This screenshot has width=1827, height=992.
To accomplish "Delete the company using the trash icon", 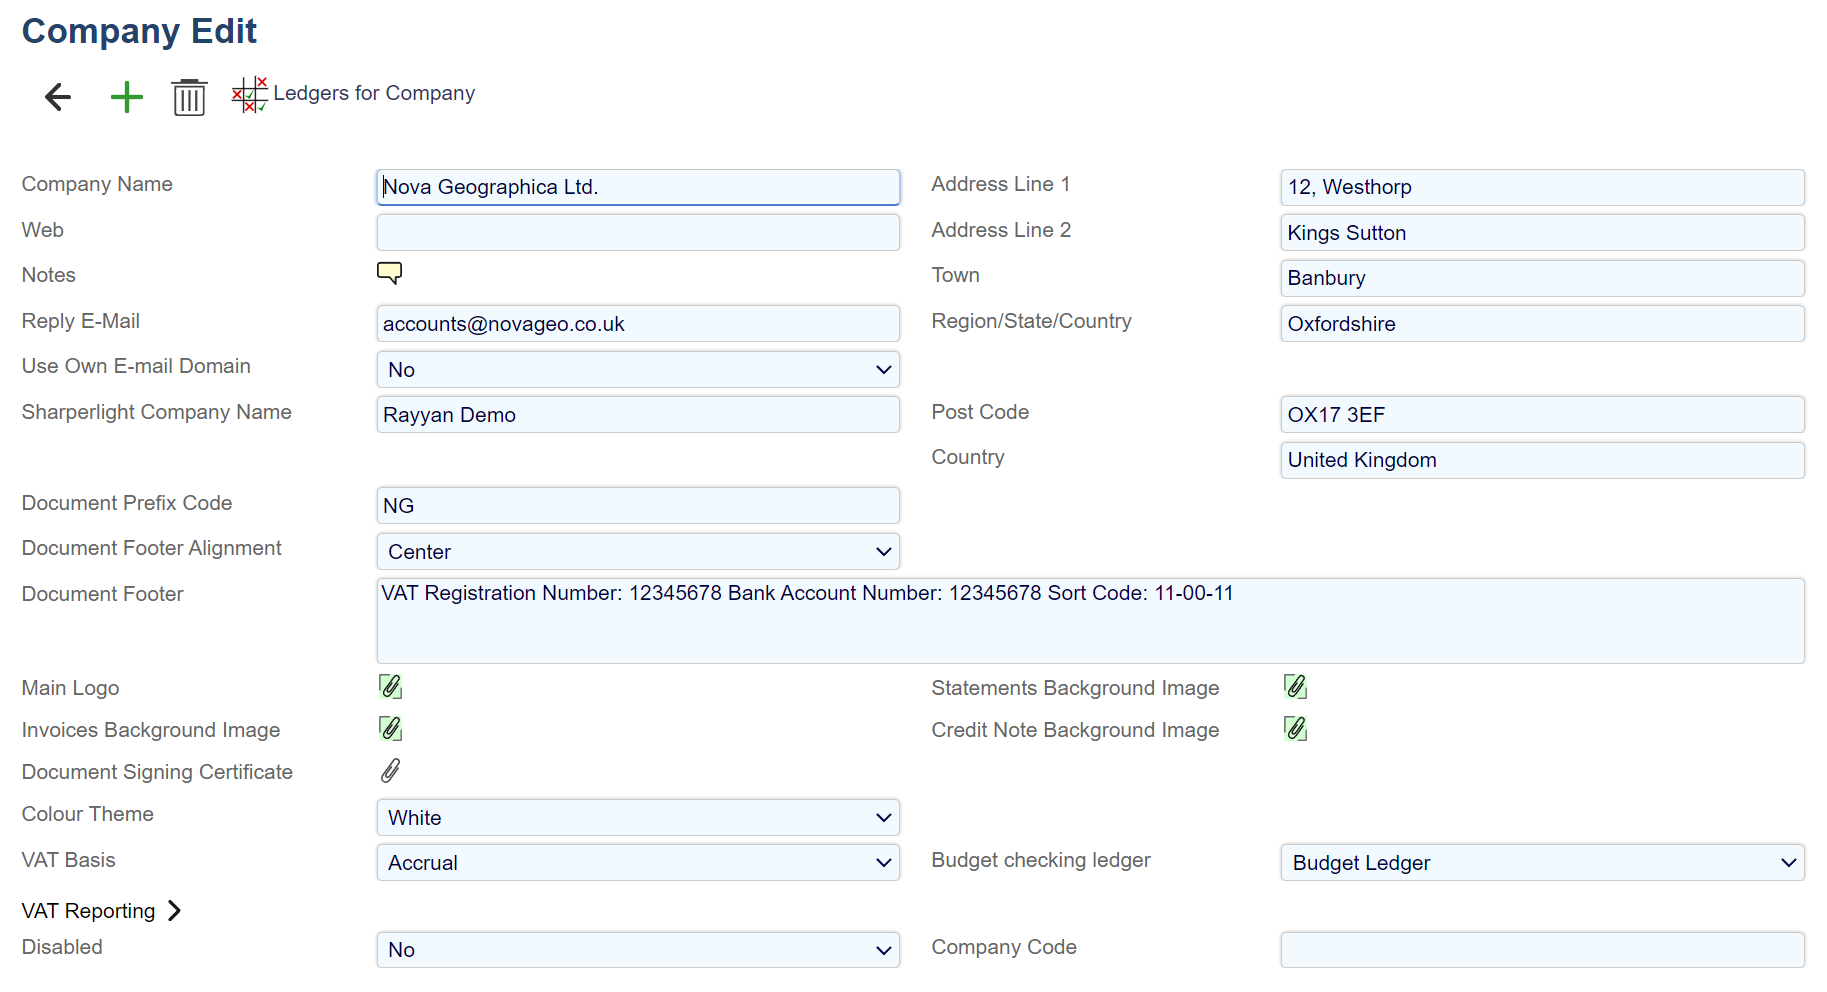I will (x=189, y=97).
